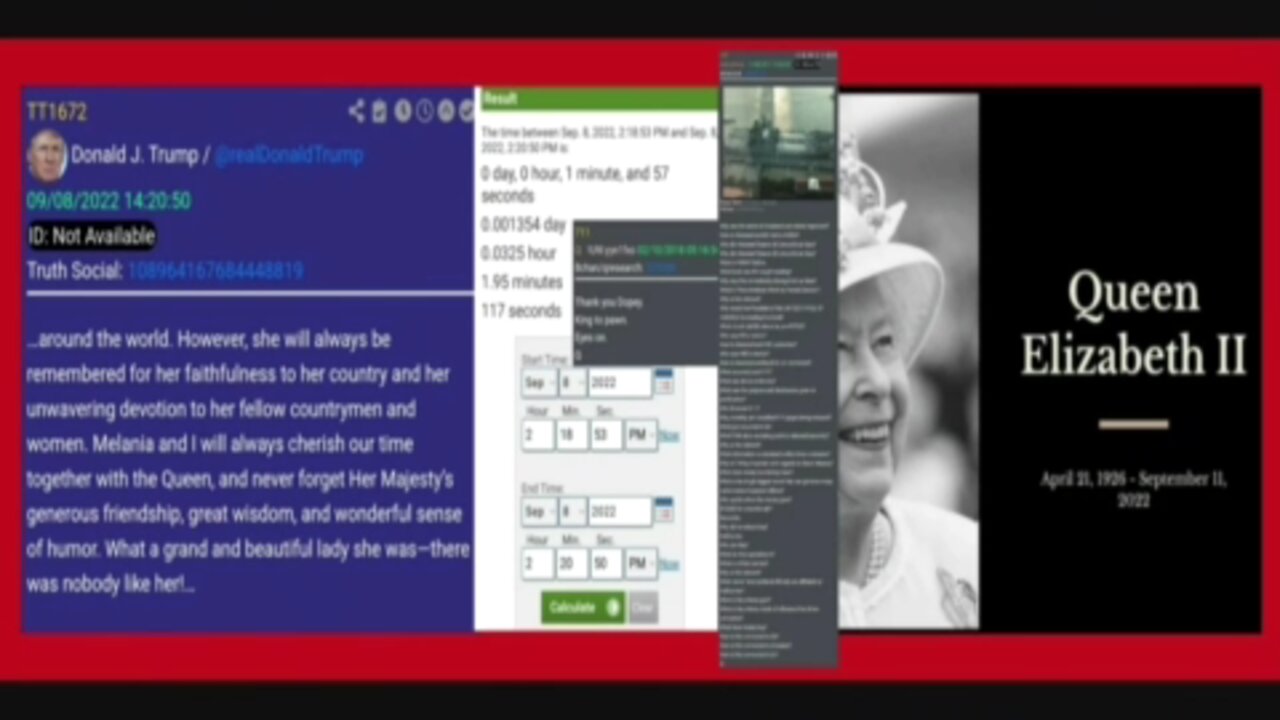Image resolution: width=1280 pixels, height=720 pixels.
Task: Click the End Time year field 2022
Action: (620, 512)
